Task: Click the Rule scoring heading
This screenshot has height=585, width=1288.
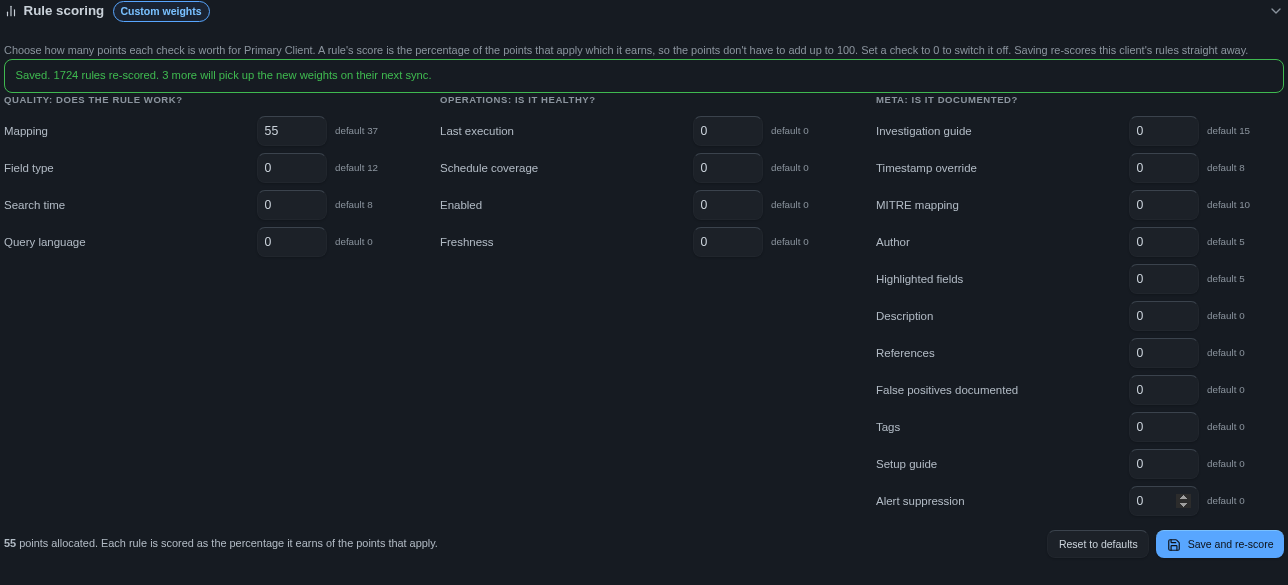Action: tap(64, 11)
